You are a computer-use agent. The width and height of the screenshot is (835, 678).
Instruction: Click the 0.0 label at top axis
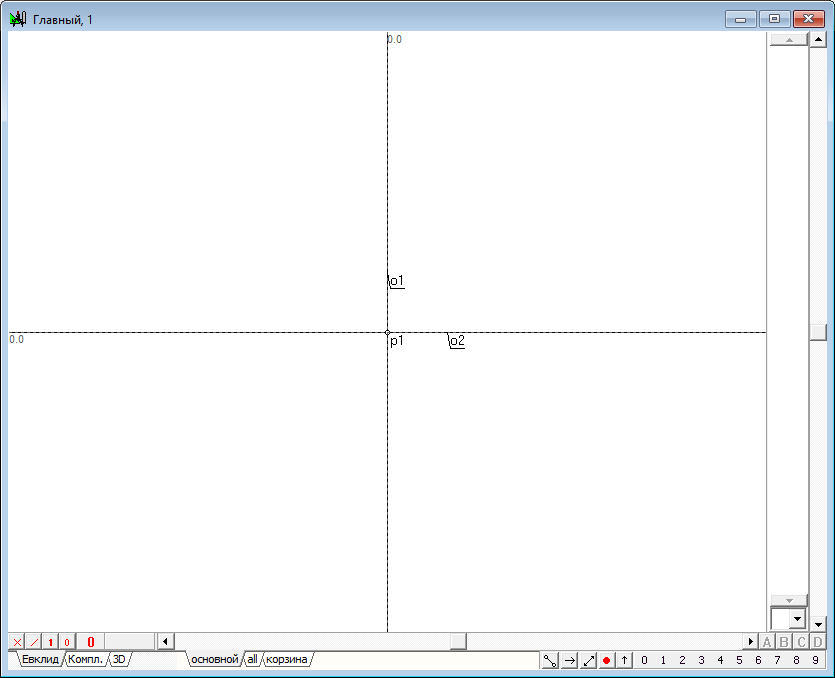395,39
